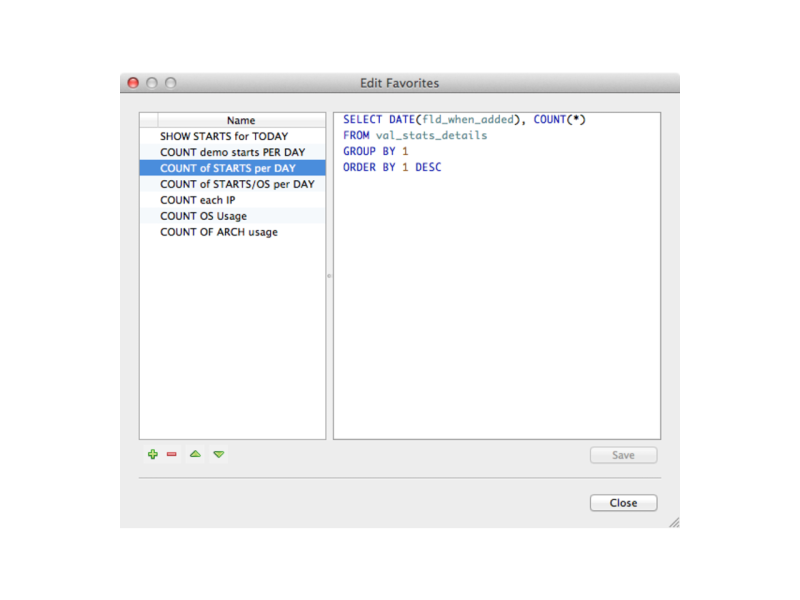Click the window resize grip in the corner
This screenshot has height=600, width=800.
674,522
